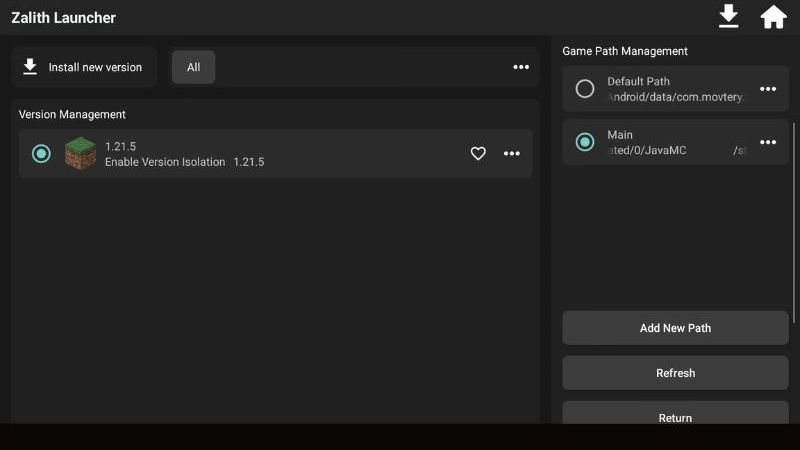Image resolution: width=800 pixels, height=450 pixels.
Task: Click Install new version button
Action: coord(84,67)
